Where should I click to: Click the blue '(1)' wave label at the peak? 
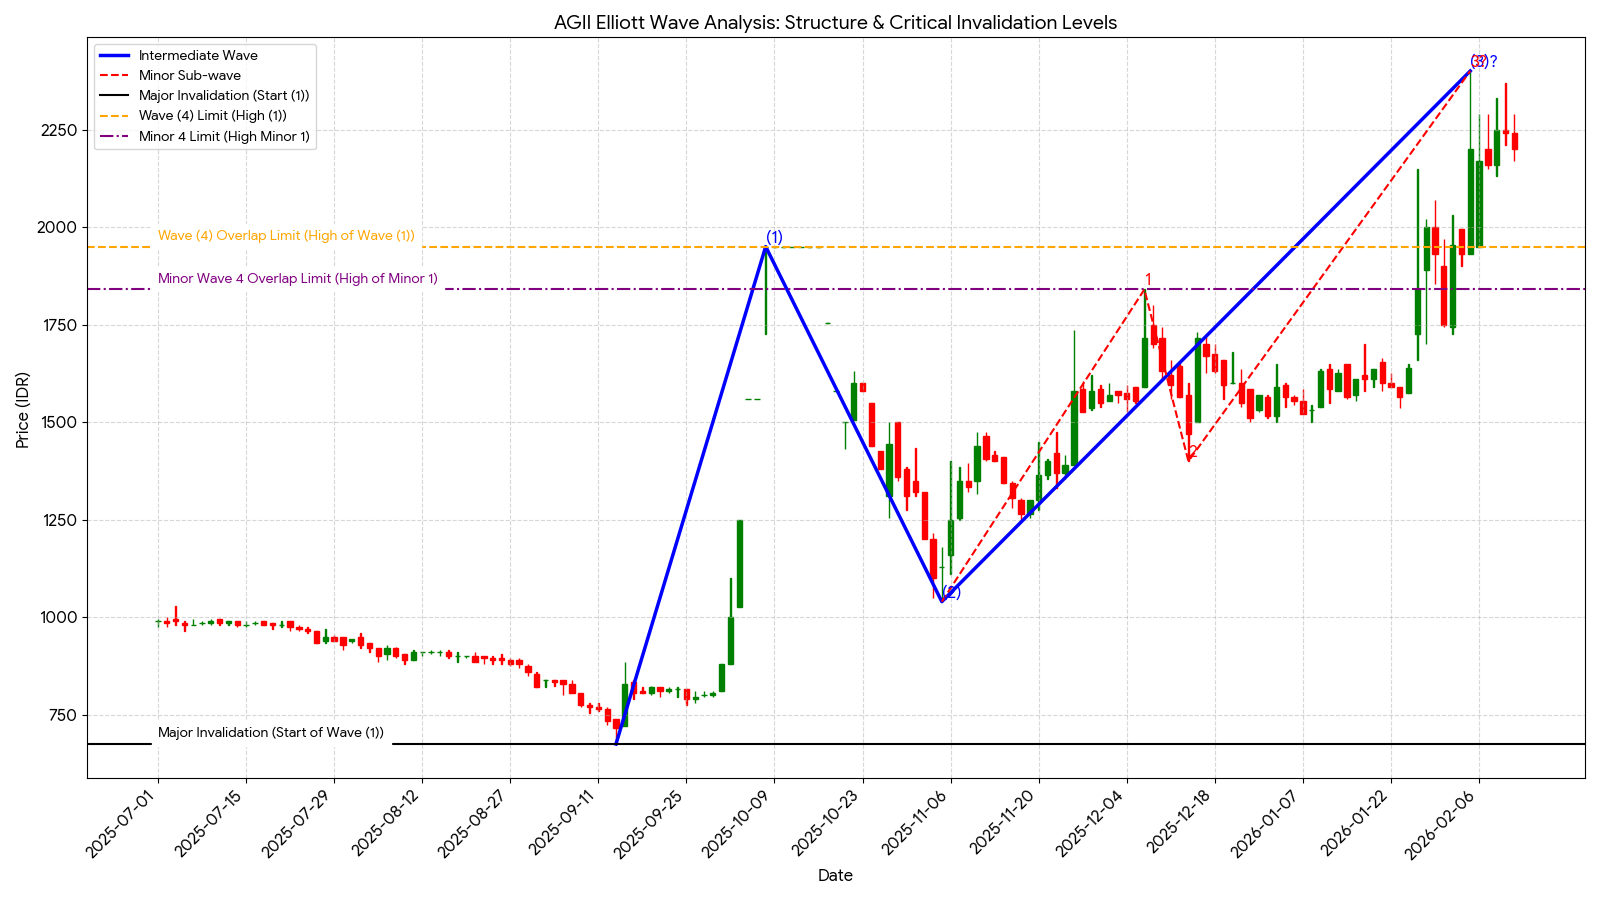pyautogui.click(x=774, y=237)
